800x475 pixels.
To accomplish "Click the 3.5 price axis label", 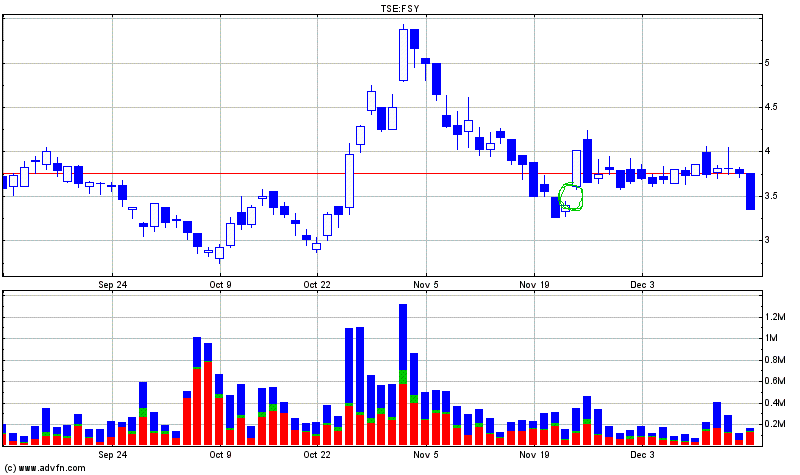I will [770, 196].
